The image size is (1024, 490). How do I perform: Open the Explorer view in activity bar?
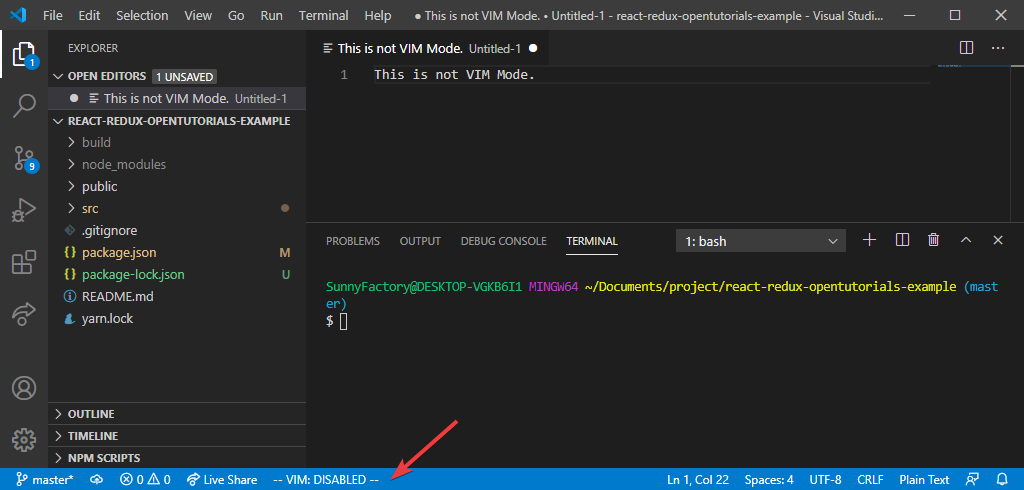(x=24, y=56)
